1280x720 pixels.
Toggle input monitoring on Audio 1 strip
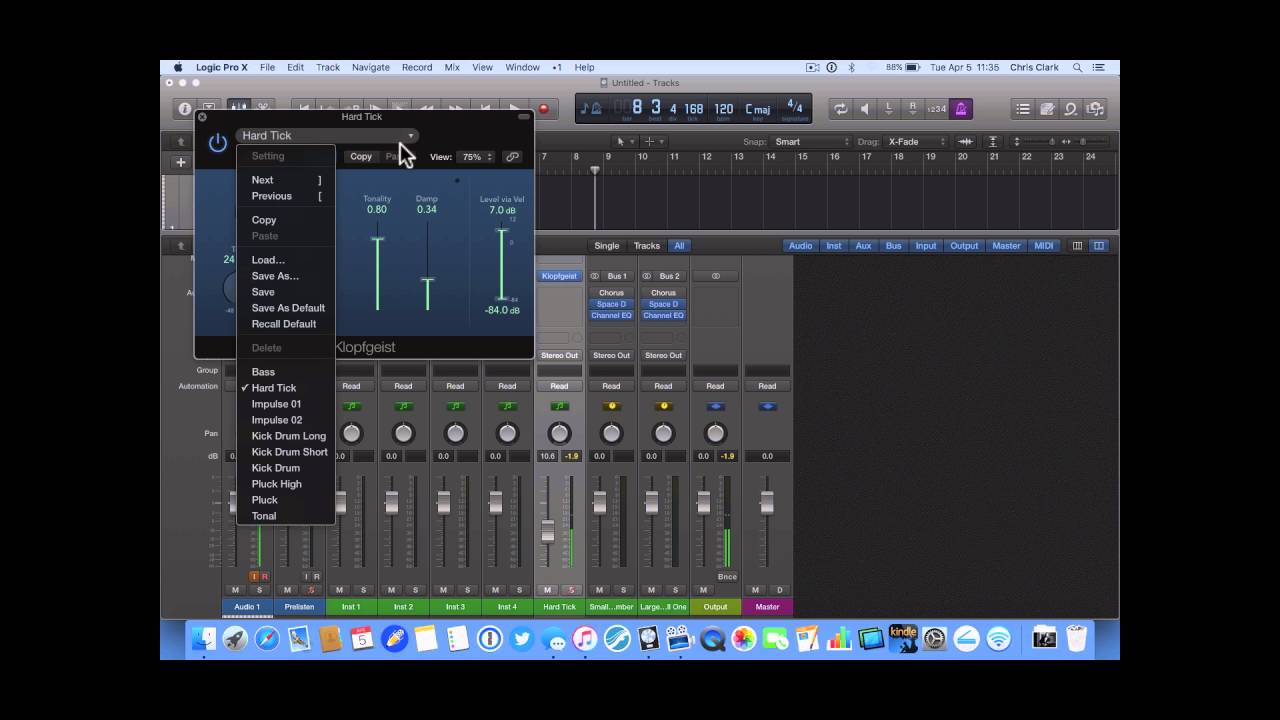coord(254,577)
